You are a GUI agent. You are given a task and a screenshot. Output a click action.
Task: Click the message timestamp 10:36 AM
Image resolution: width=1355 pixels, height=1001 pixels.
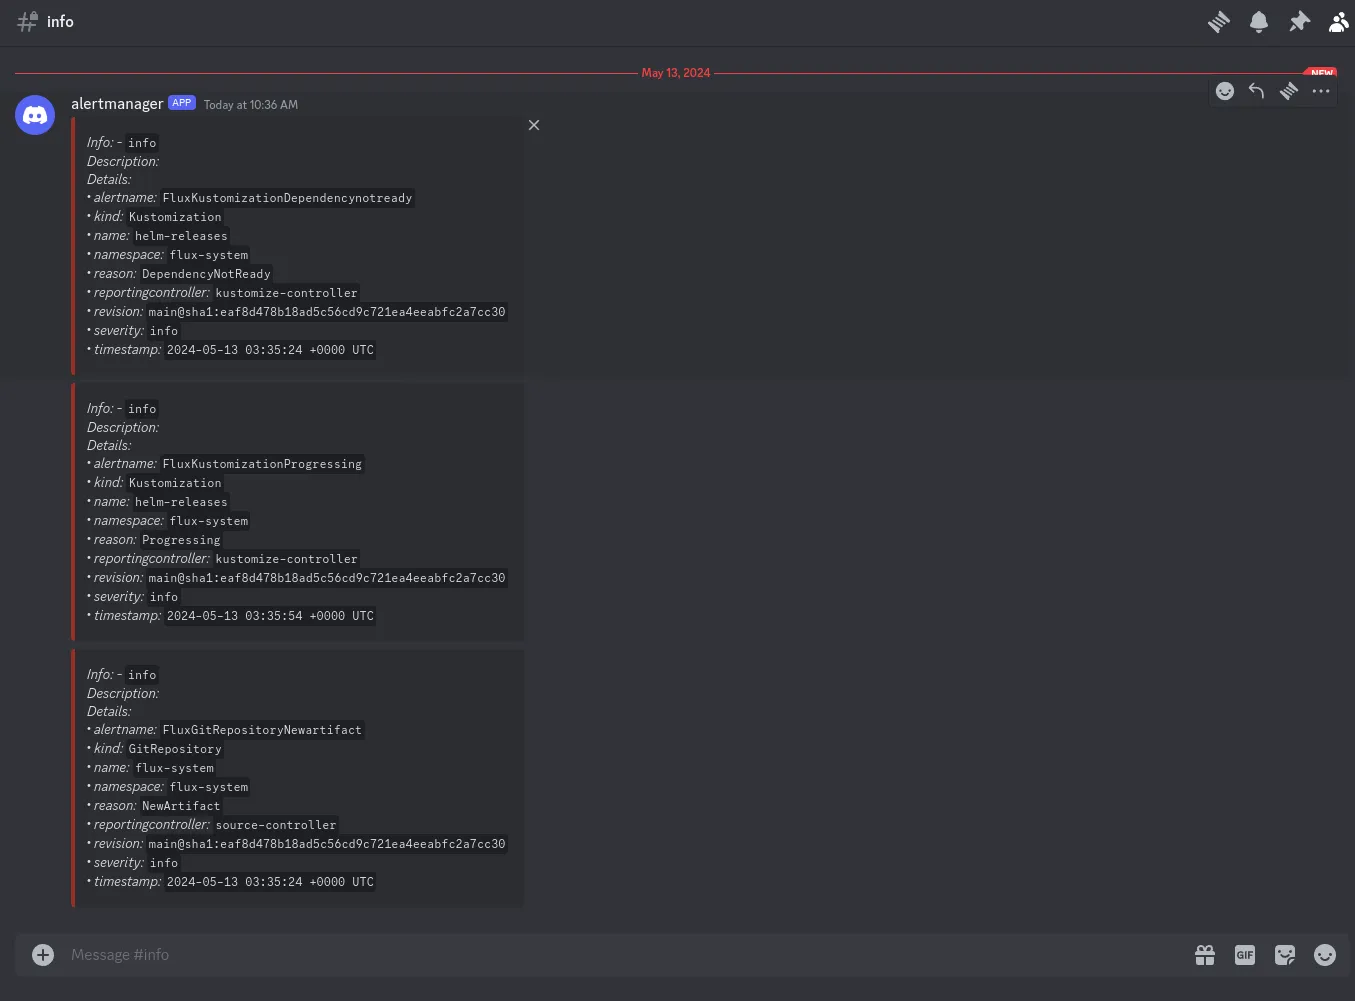[251, 105]
